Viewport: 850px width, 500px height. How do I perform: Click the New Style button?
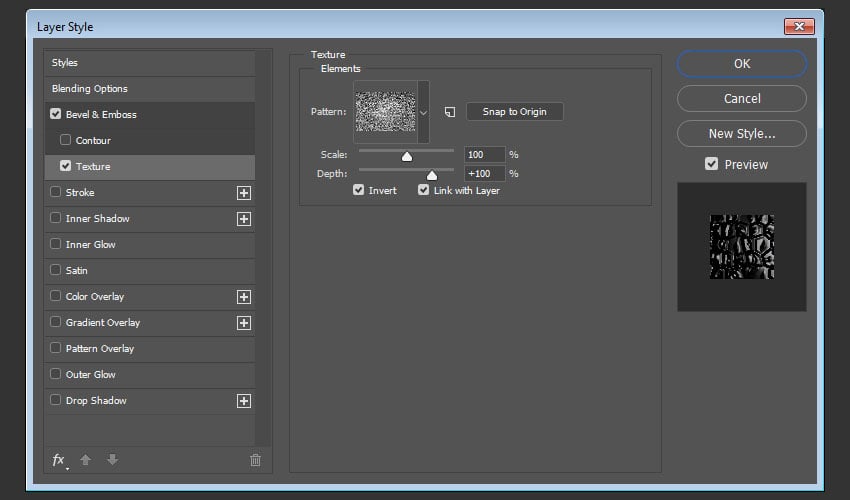[x=741, y=133]
